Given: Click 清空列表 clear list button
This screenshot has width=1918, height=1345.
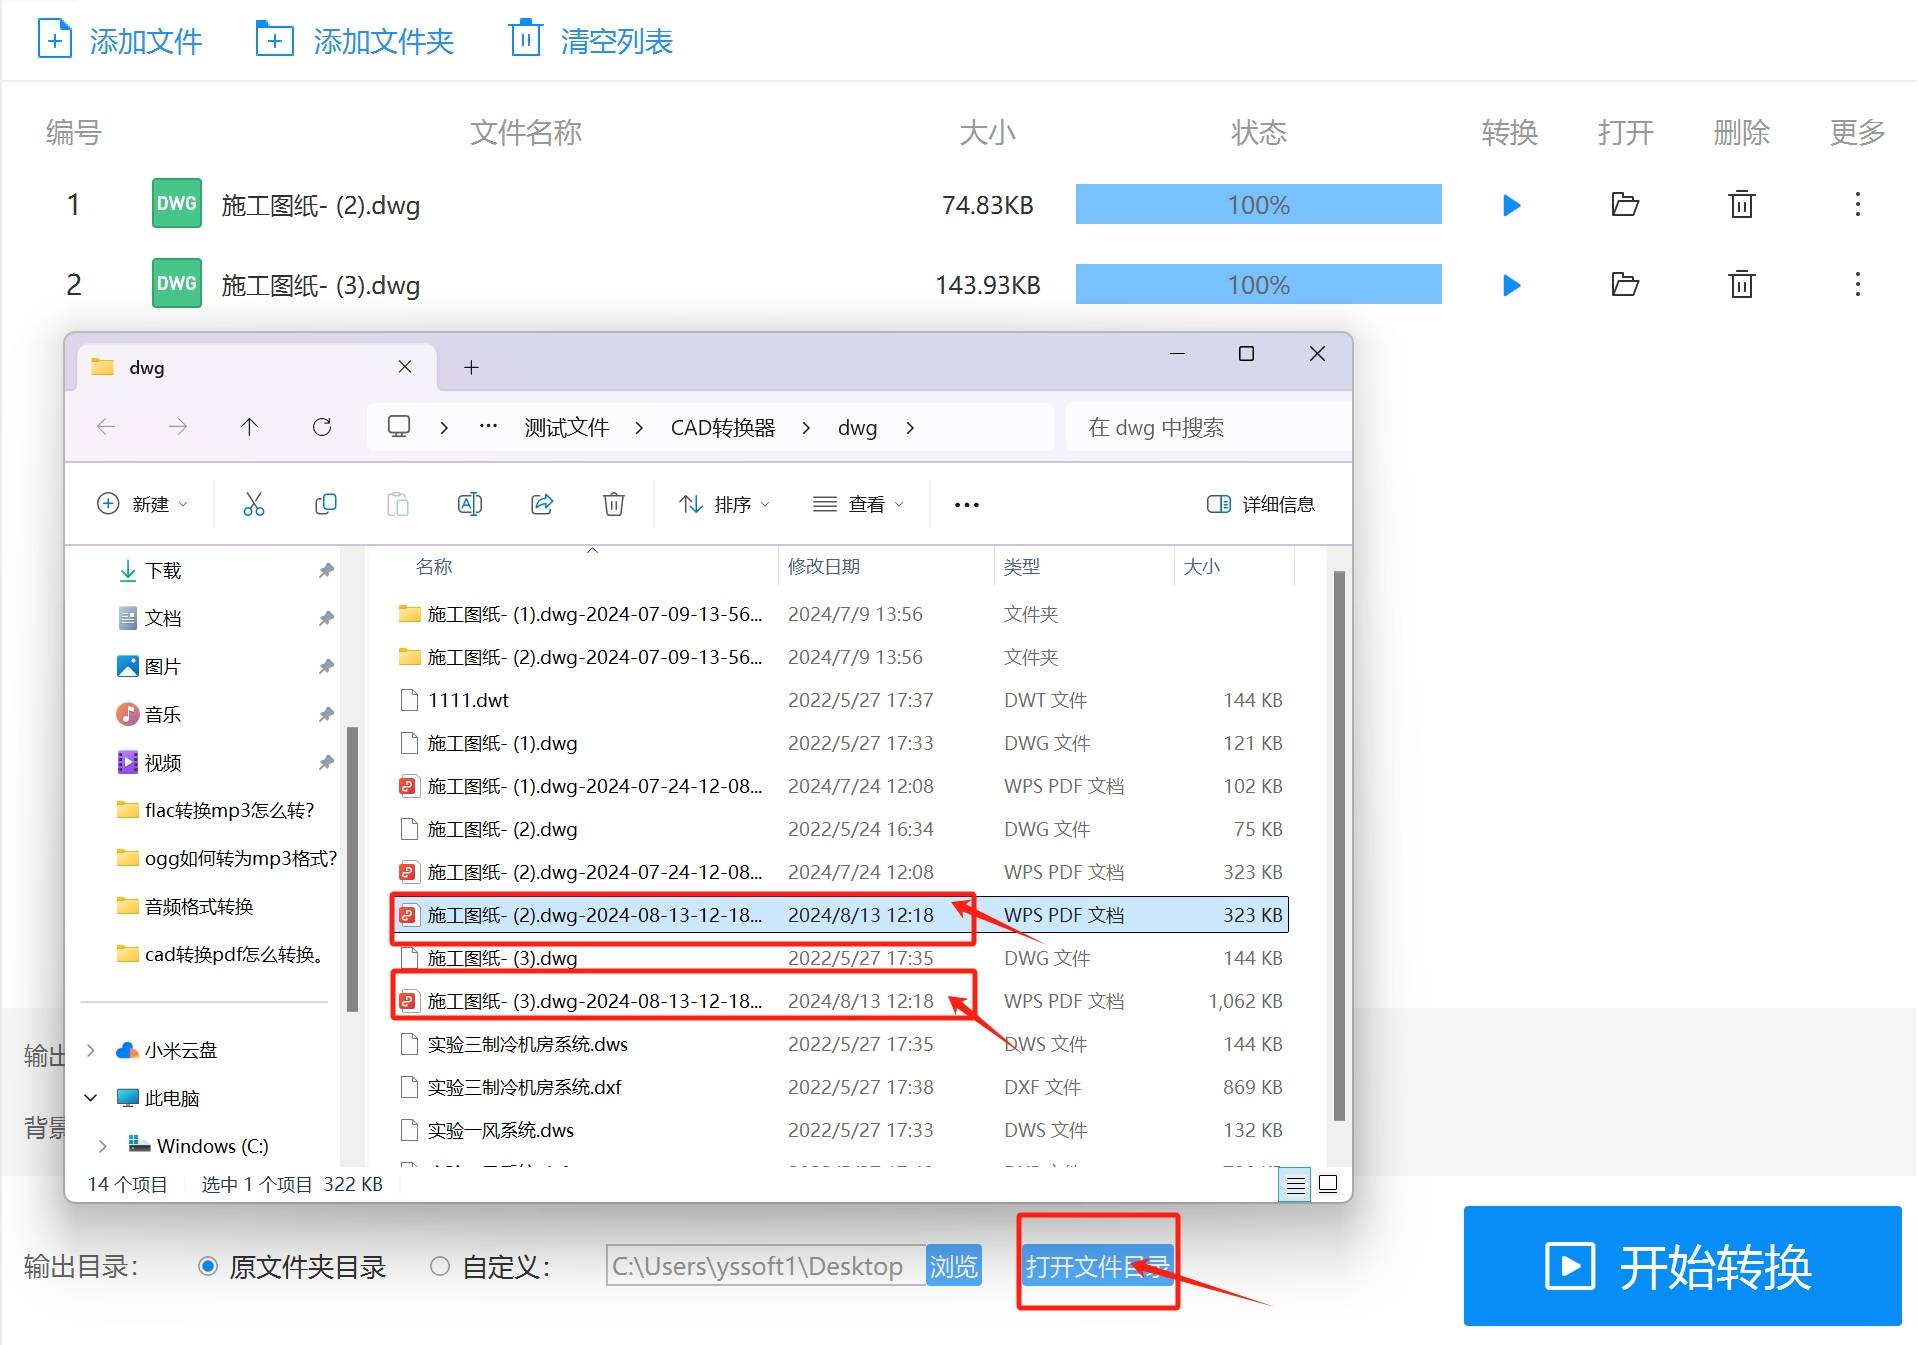Looking at the screenshot, I should [592, 41].
